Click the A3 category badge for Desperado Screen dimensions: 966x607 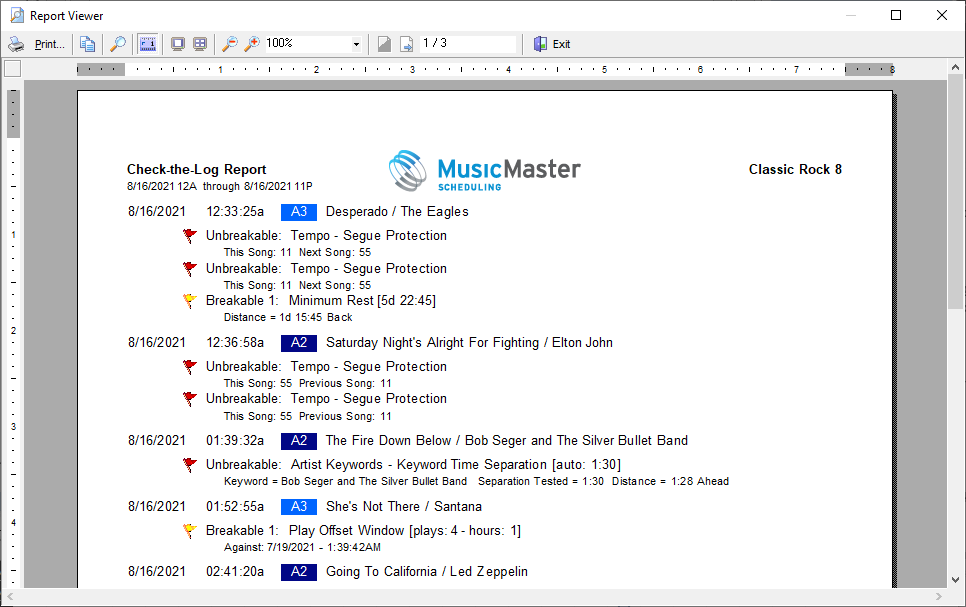[299, 212]
